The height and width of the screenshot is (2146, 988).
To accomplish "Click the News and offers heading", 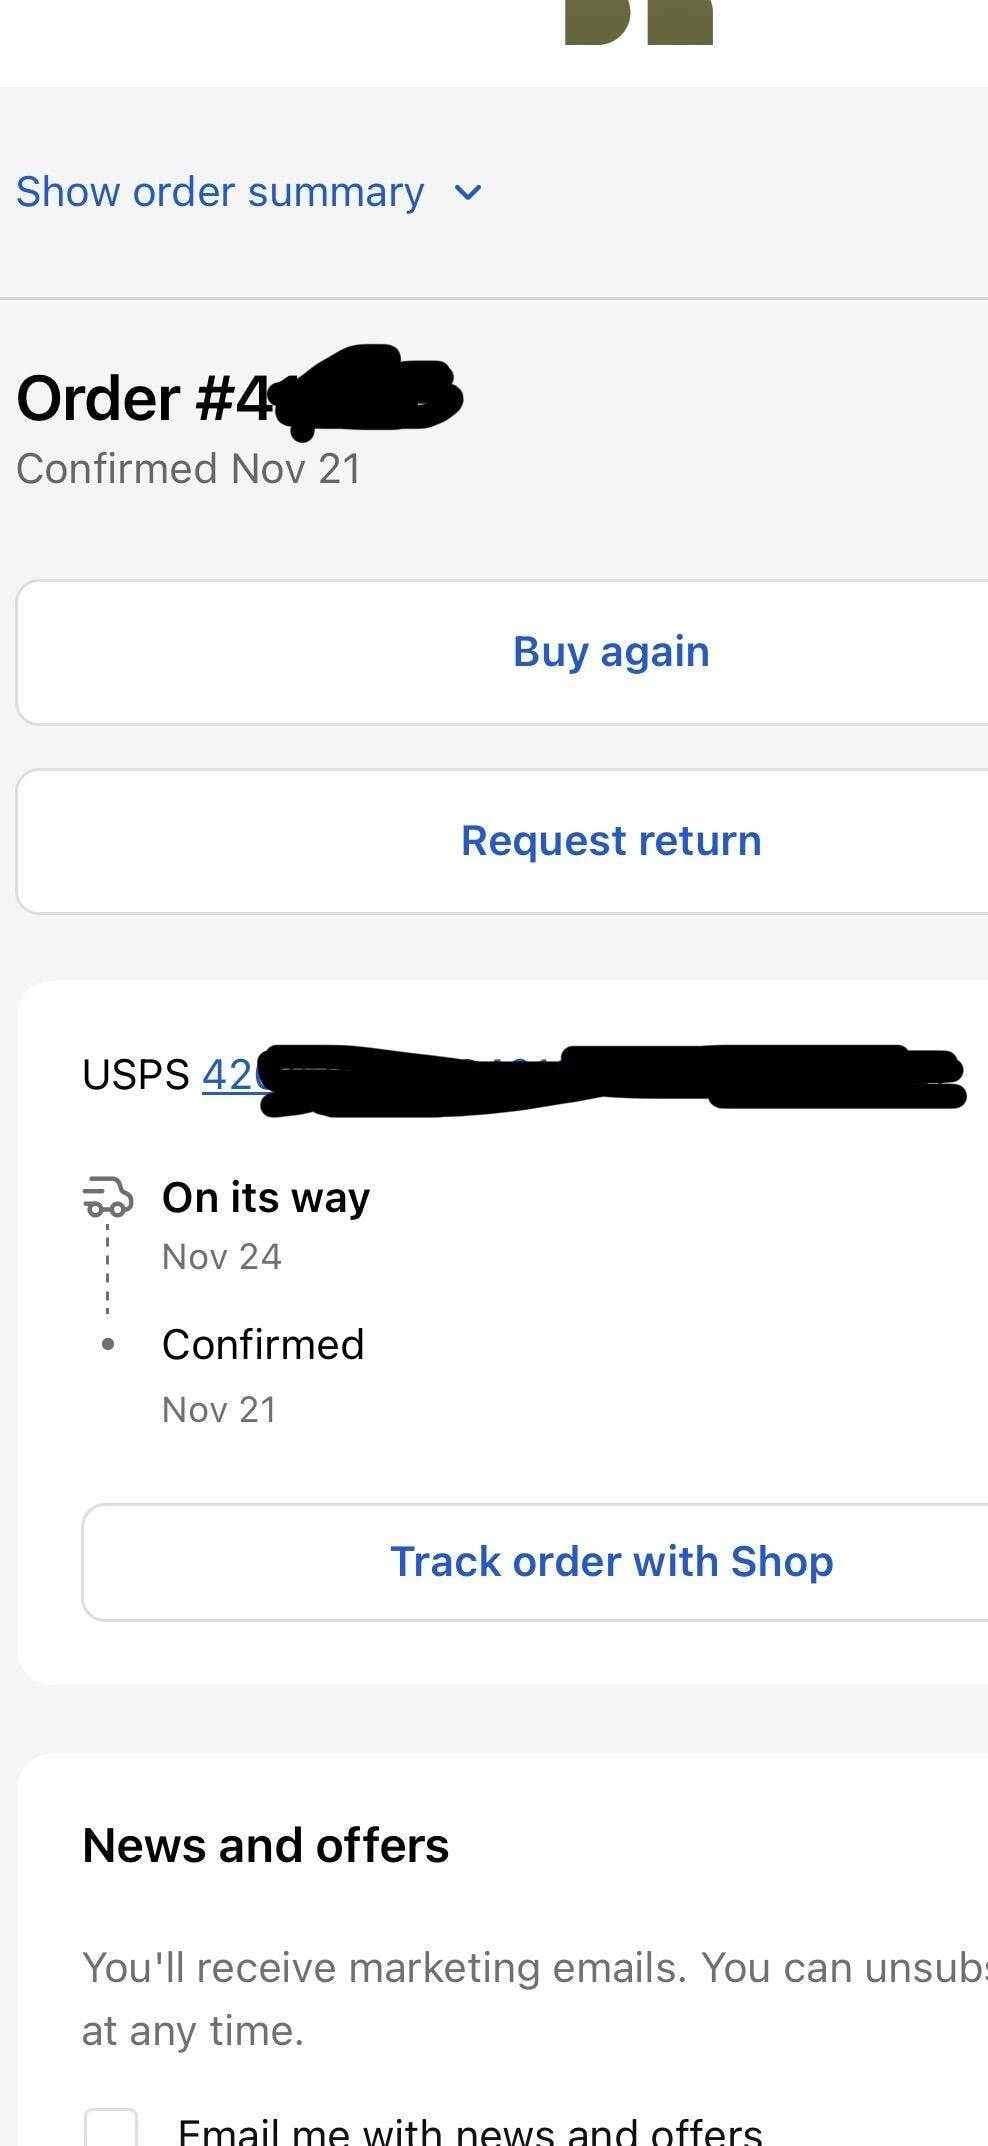I will point(266,1845).
